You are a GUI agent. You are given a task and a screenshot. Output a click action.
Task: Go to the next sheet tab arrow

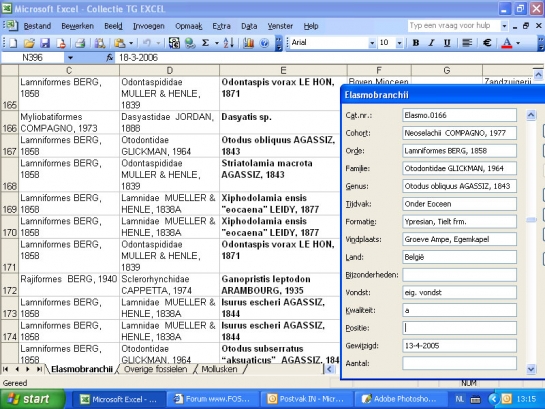[28, 369]
